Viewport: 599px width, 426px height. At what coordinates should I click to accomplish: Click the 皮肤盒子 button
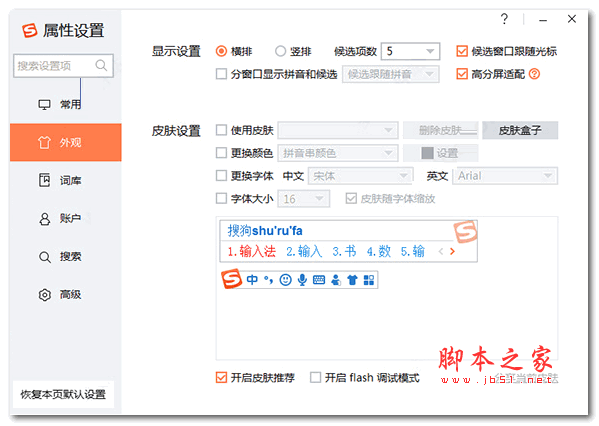(520, 130)
